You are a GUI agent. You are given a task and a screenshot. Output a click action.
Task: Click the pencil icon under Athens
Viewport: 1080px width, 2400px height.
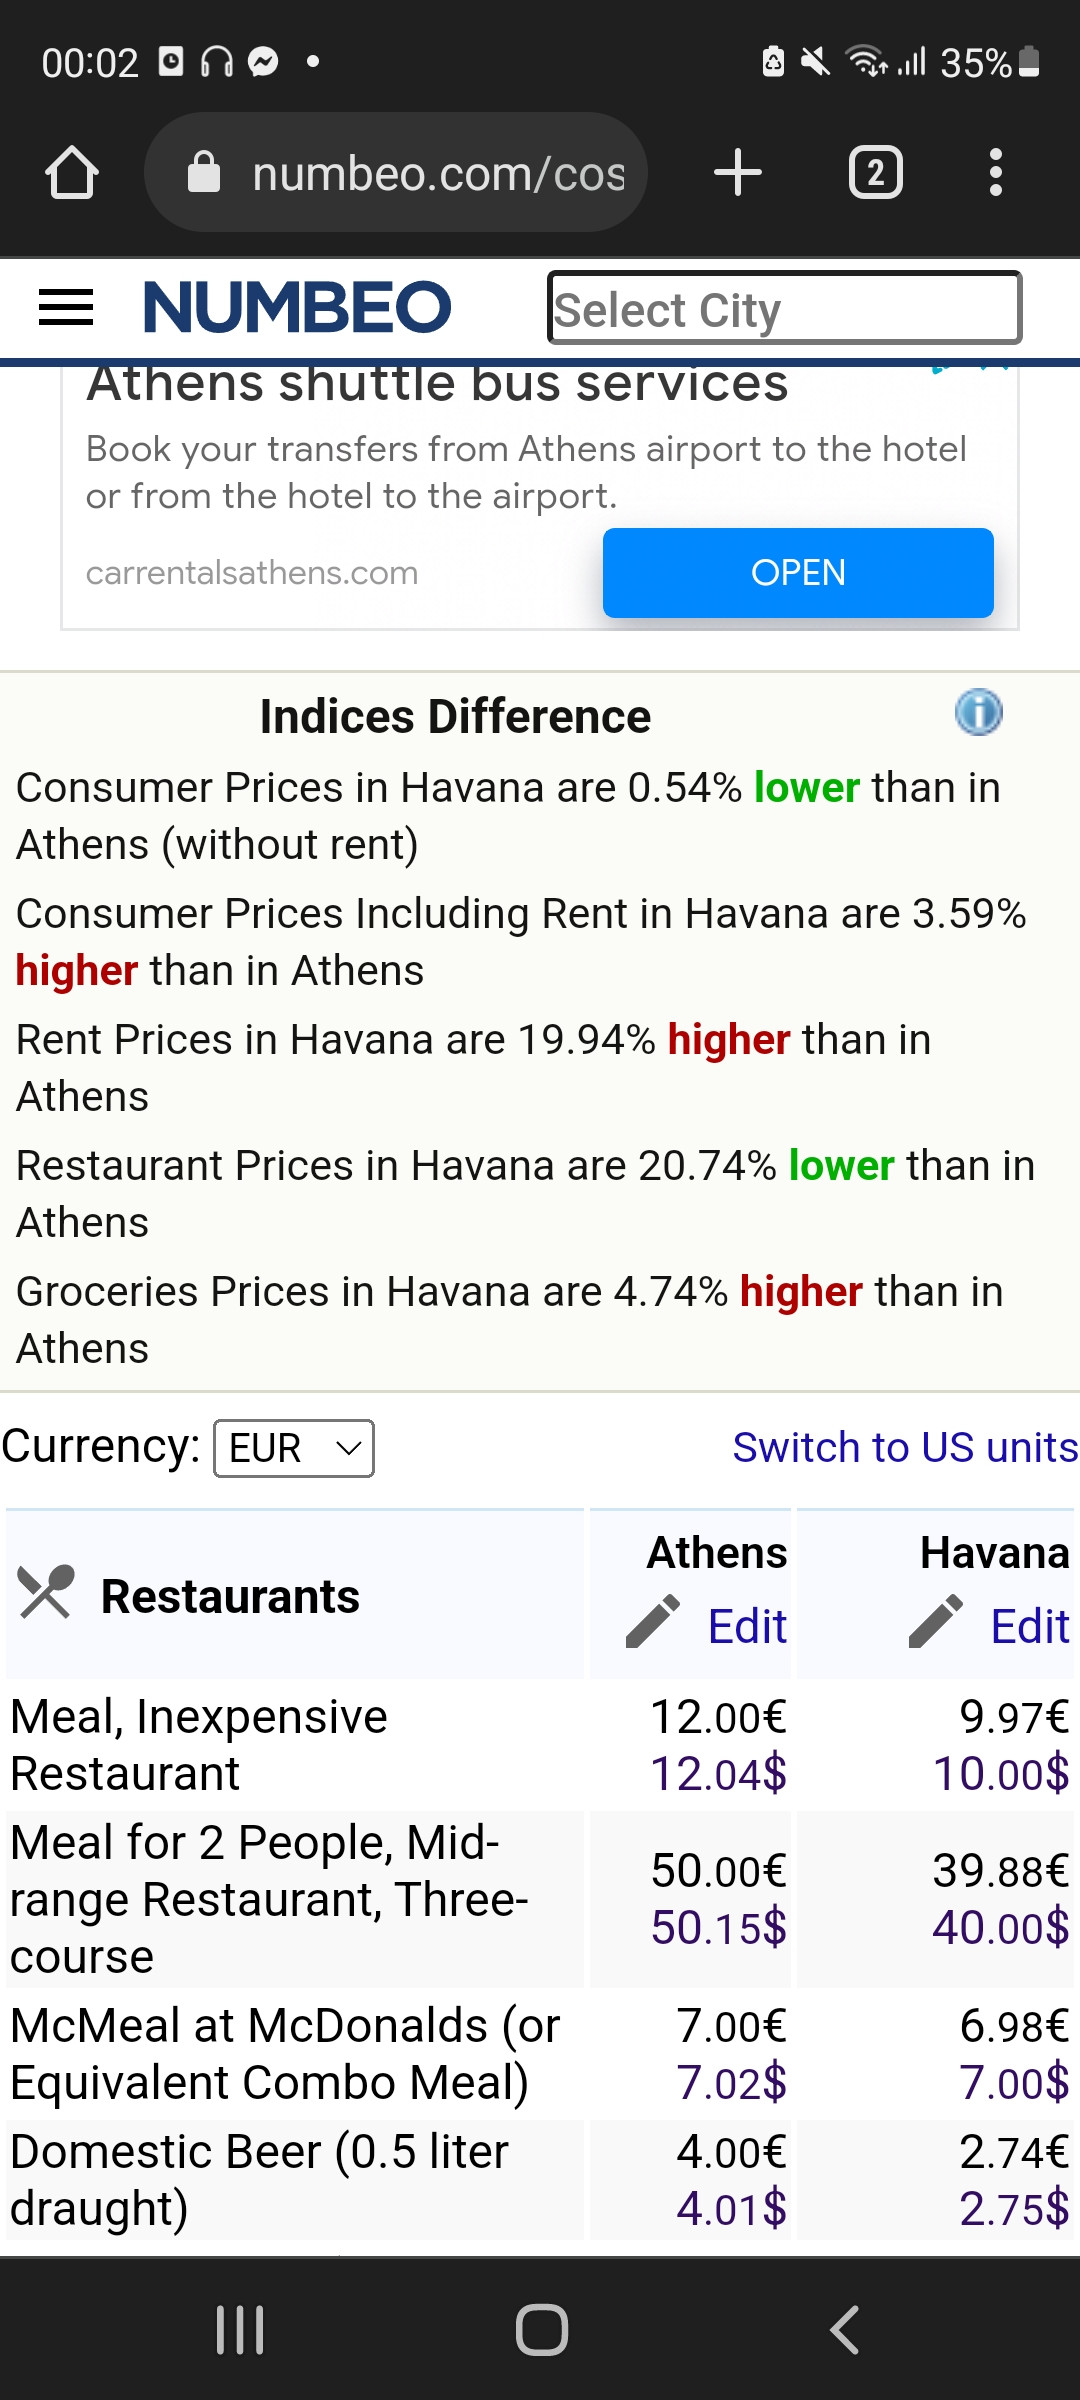tap(653, 1621)
